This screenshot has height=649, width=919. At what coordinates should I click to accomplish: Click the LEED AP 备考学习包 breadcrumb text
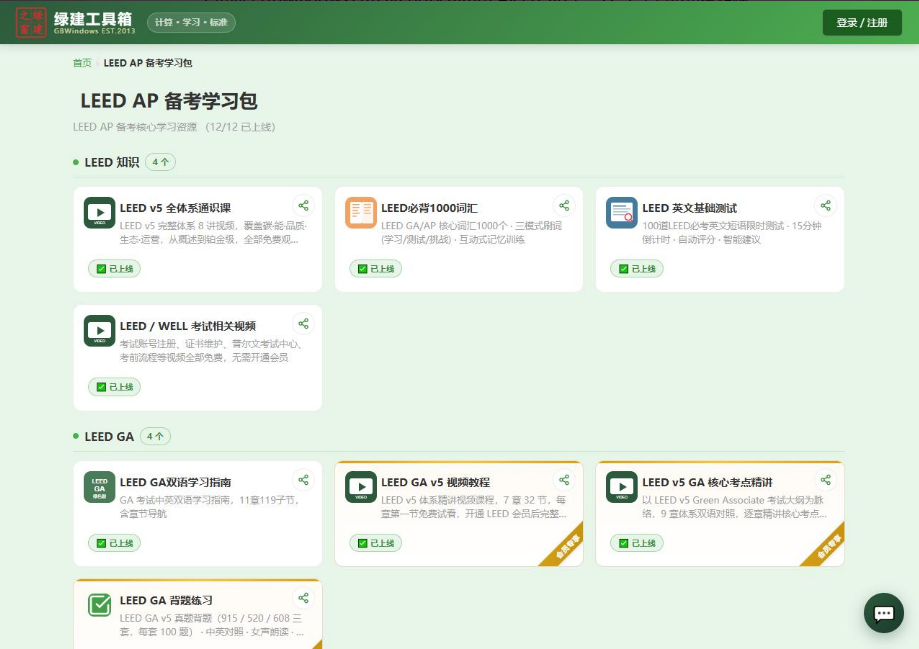148,63
